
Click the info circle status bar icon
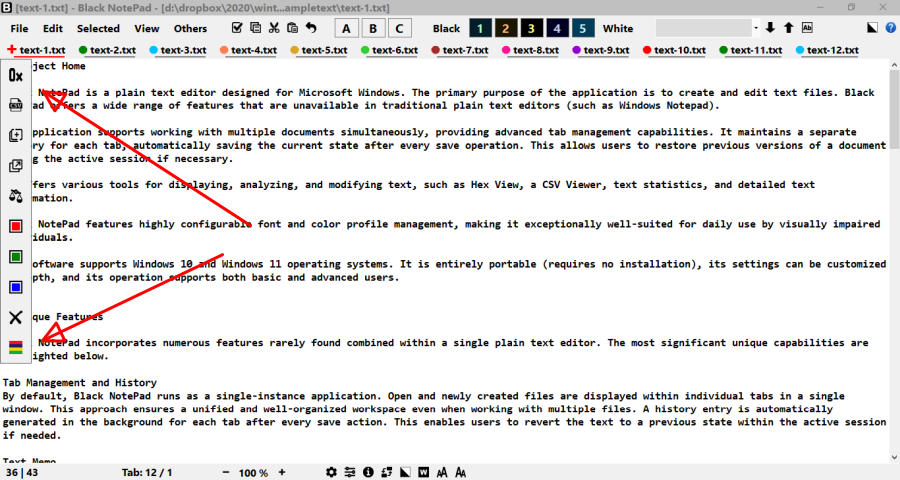(x=368, y=472)
